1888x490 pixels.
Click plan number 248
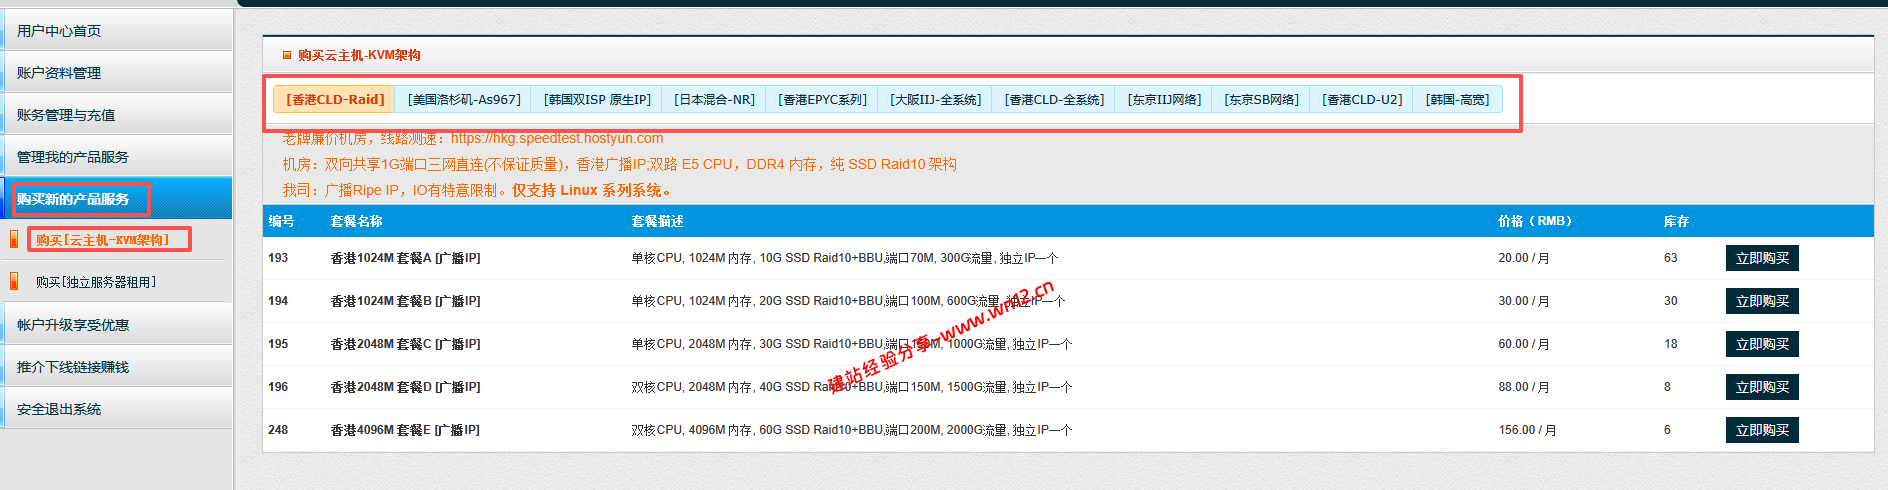(x=278, y=430)
